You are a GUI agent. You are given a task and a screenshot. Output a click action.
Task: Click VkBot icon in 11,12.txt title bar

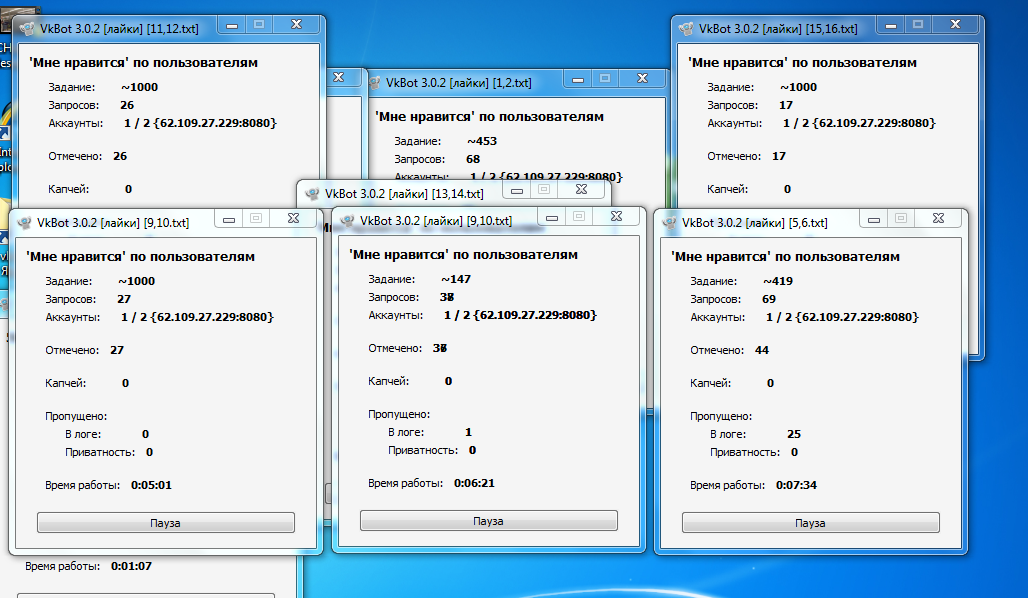(28, 29)
